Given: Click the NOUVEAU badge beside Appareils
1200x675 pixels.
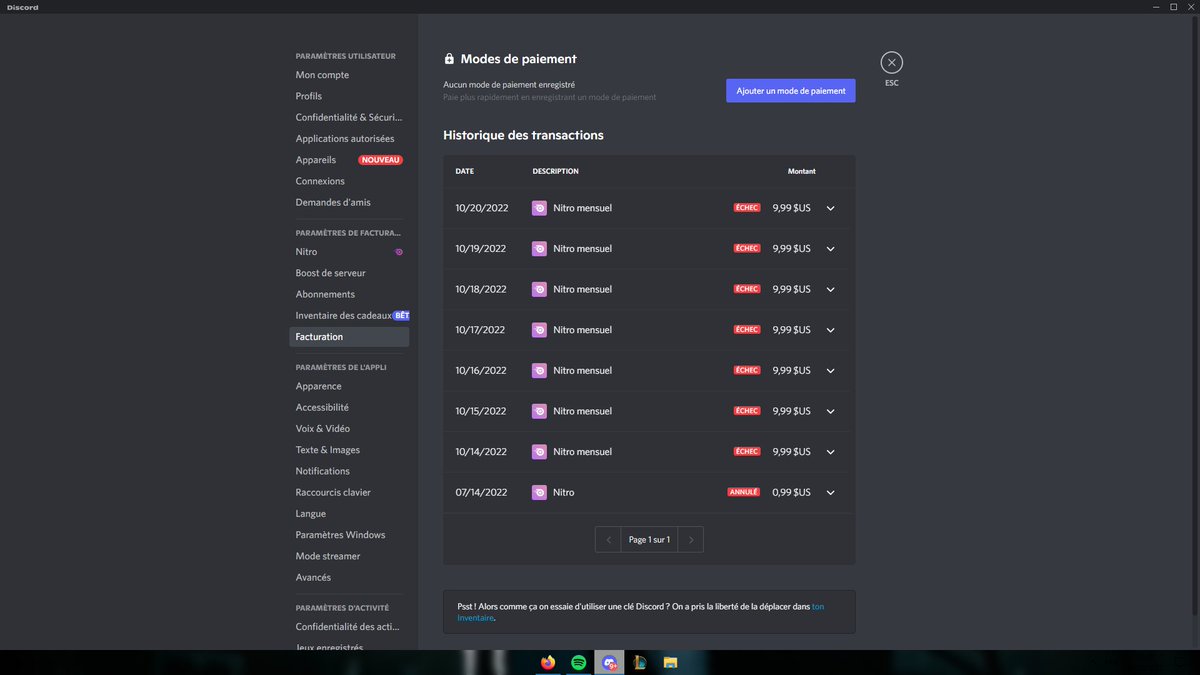Looking at the screenshot, I should coord(381,160).
